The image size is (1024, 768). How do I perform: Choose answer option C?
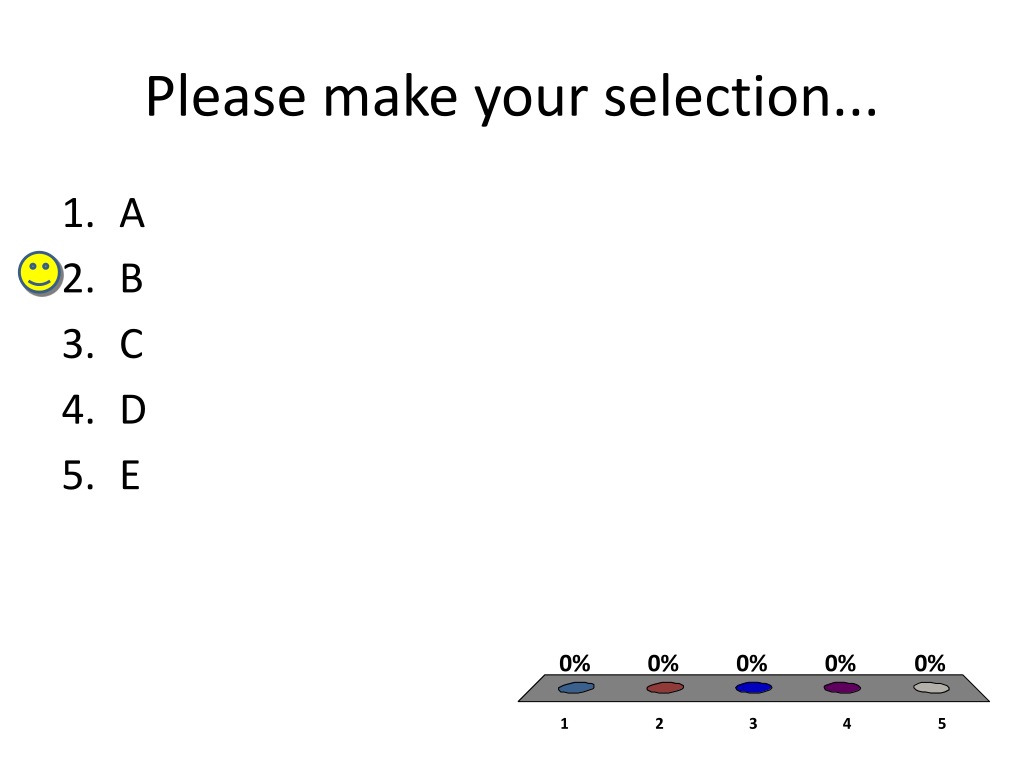click(x=103, y=344)
